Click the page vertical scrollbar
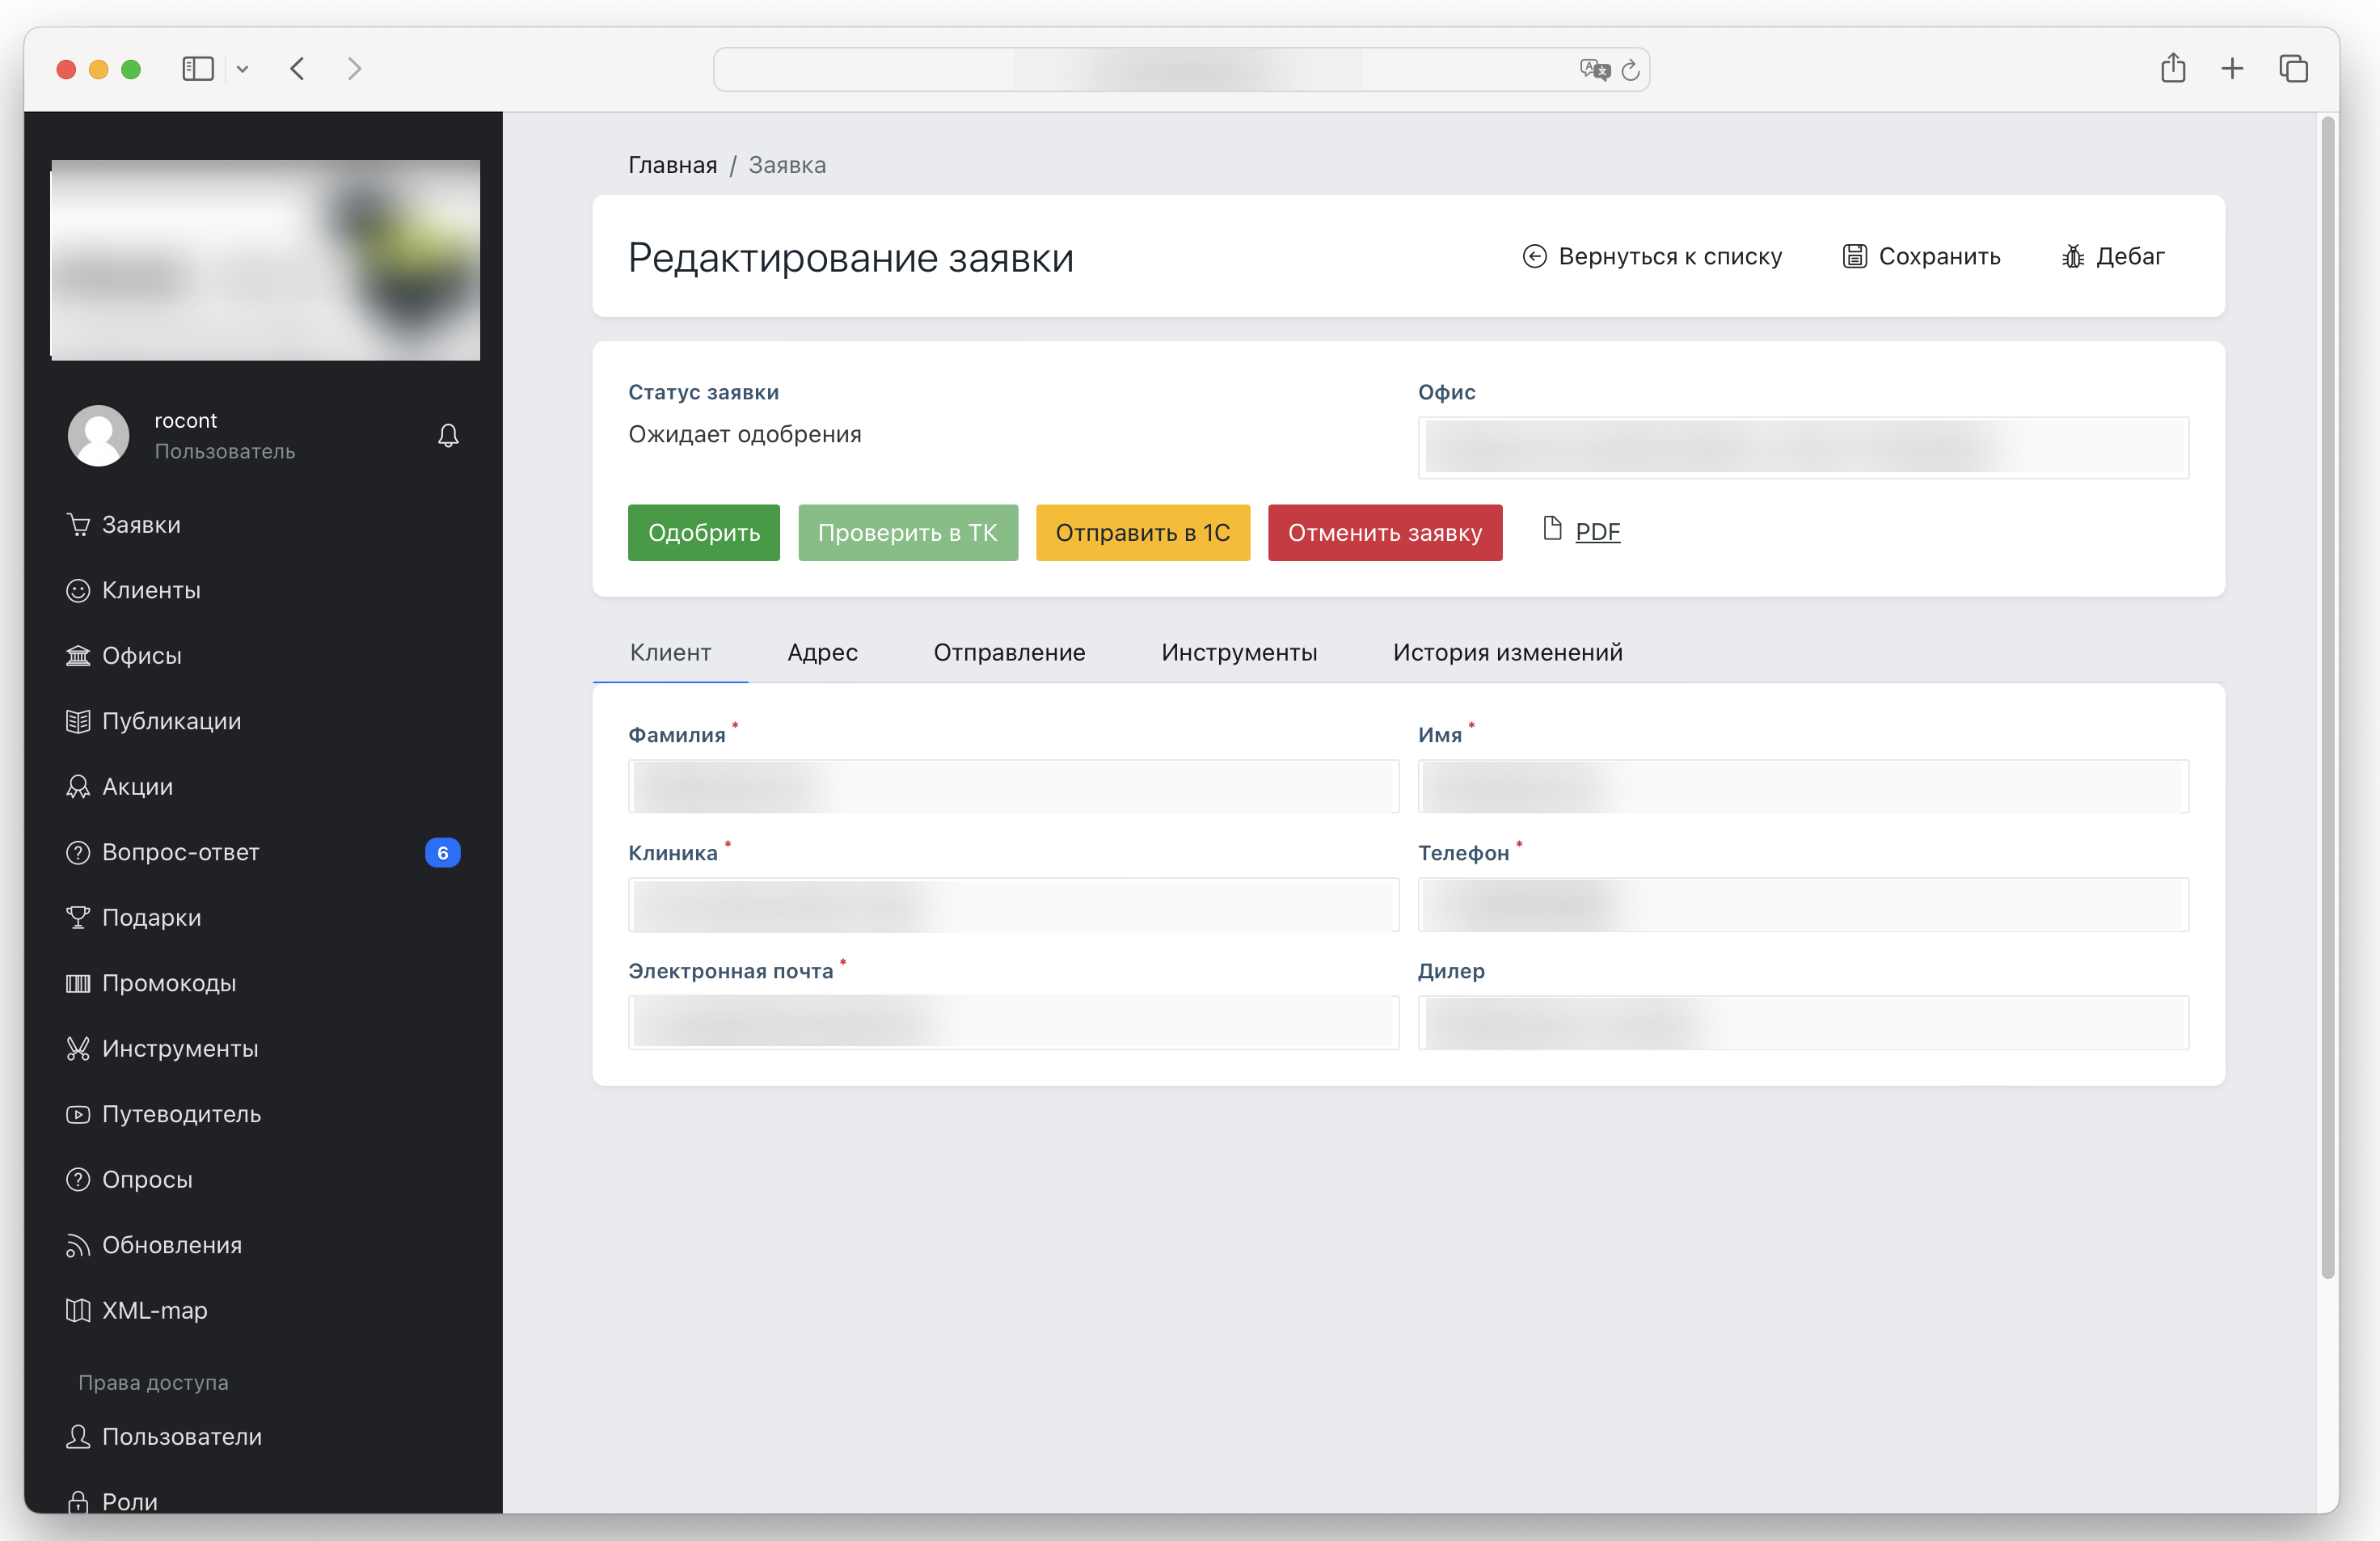This screenshot has width=2380, height=1541. pyautogui.click(x=2327, y=698)
